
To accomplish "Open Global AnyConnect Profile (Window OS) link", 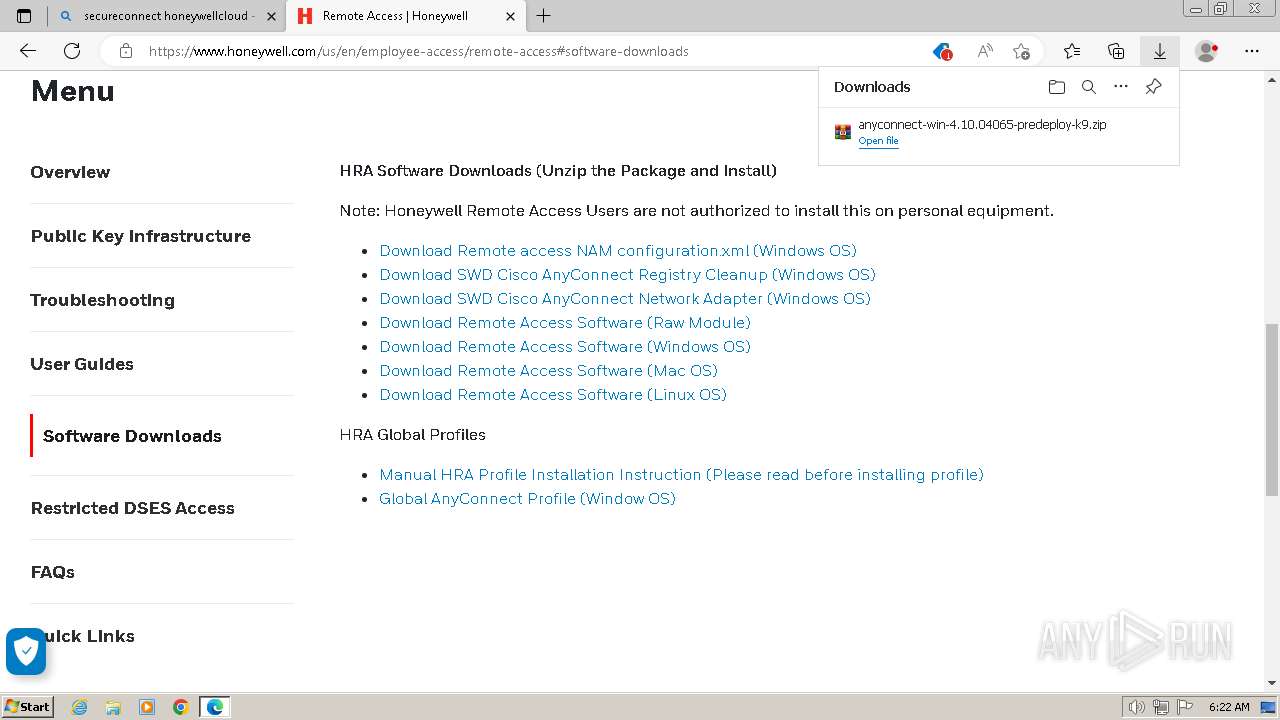I will (x=527, y=499).
